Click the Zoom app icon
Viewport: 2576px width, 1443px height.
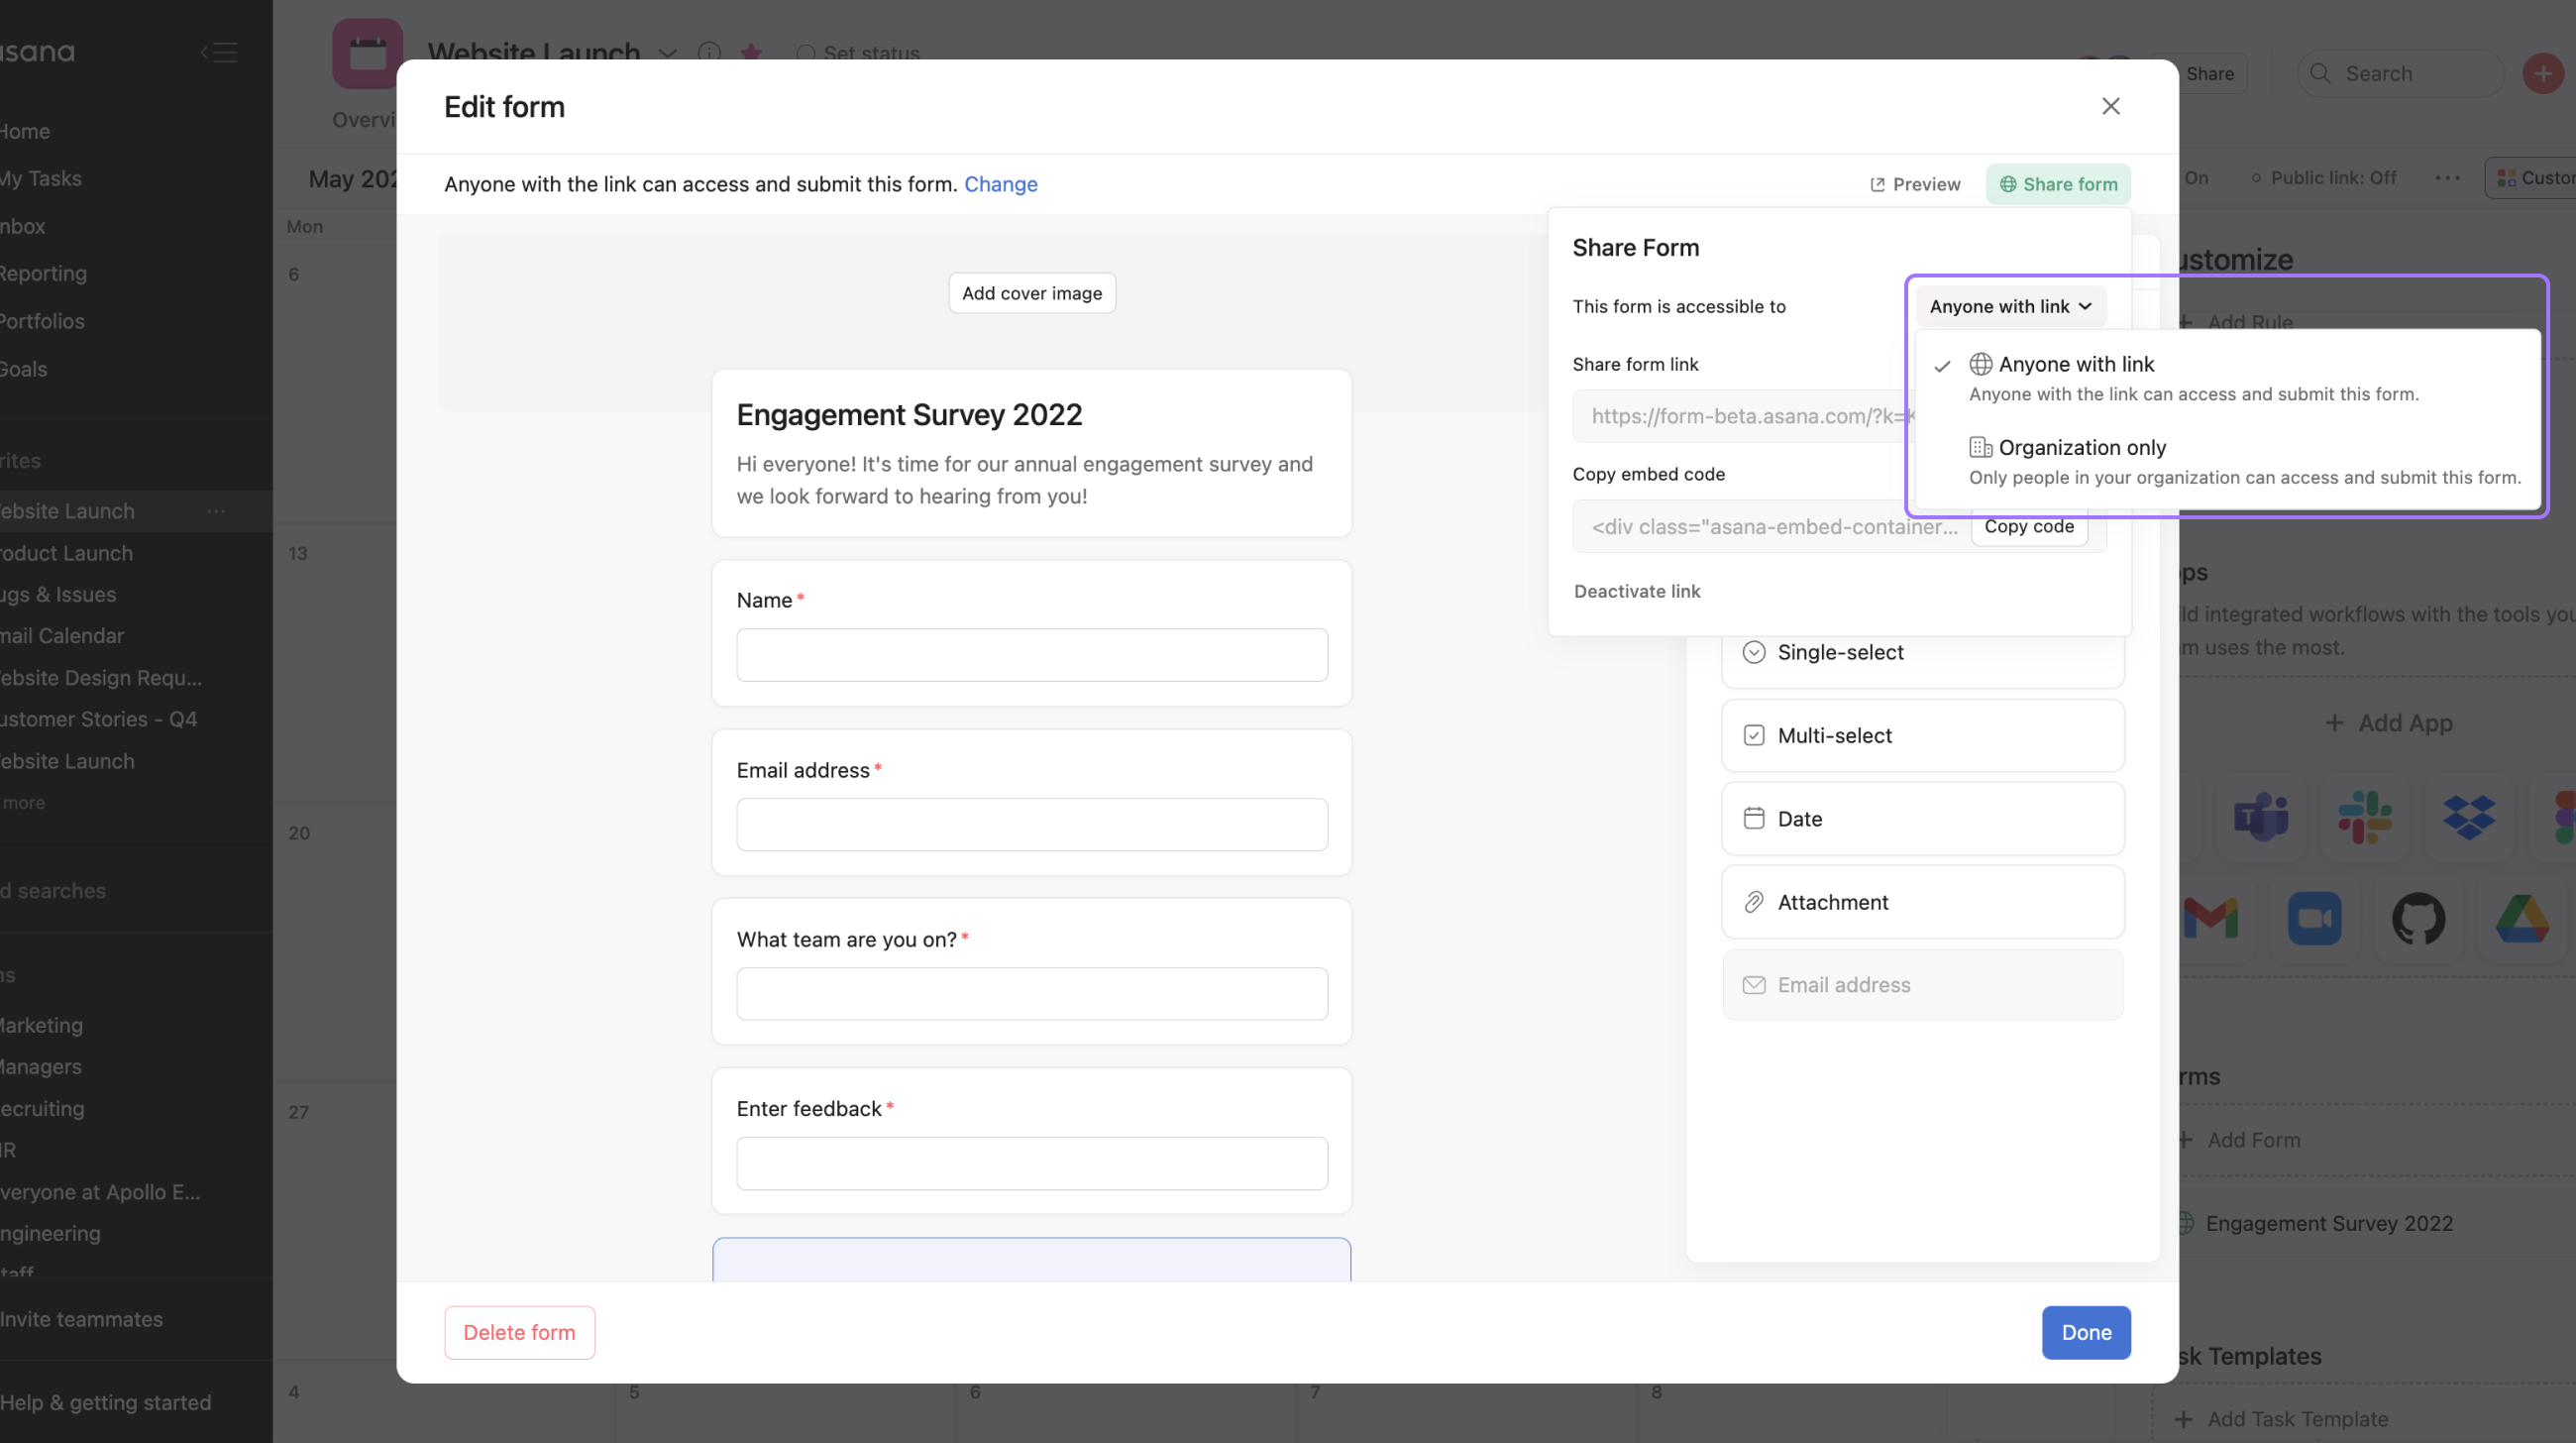click(x=2314, y=919)
